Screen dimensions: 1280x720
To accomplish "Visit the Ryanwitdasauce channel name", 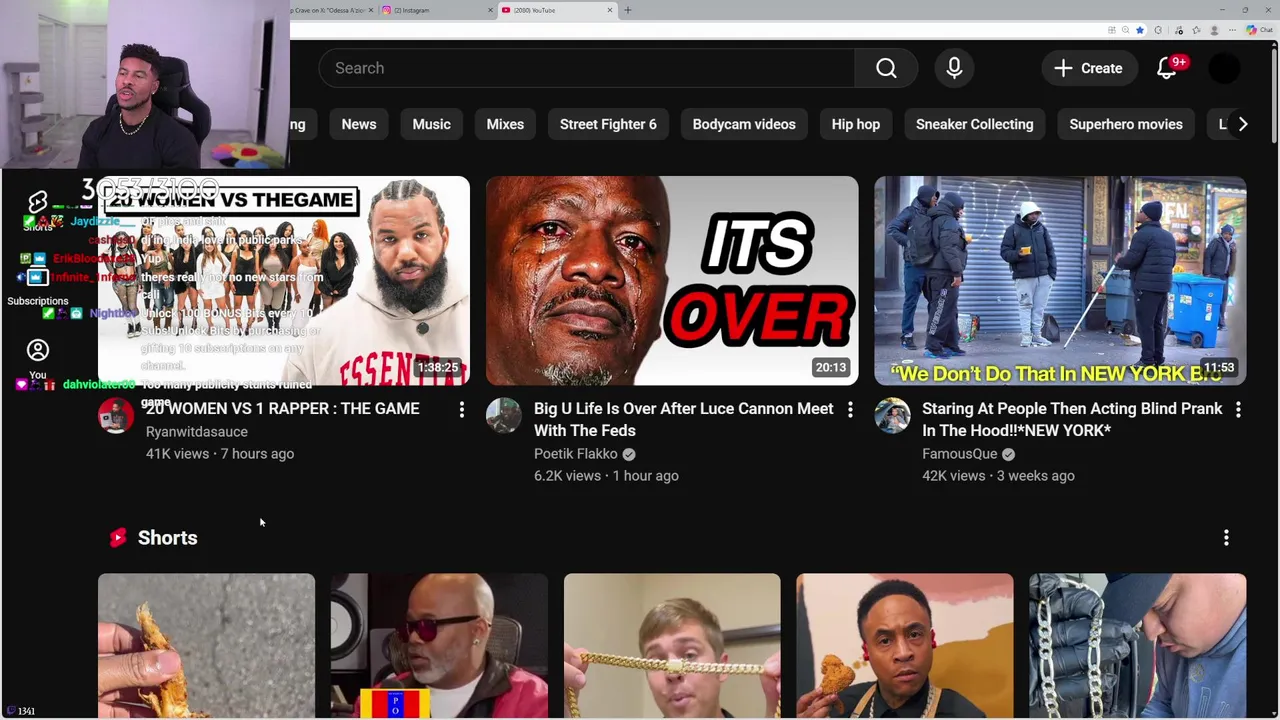I will (197, 431).
